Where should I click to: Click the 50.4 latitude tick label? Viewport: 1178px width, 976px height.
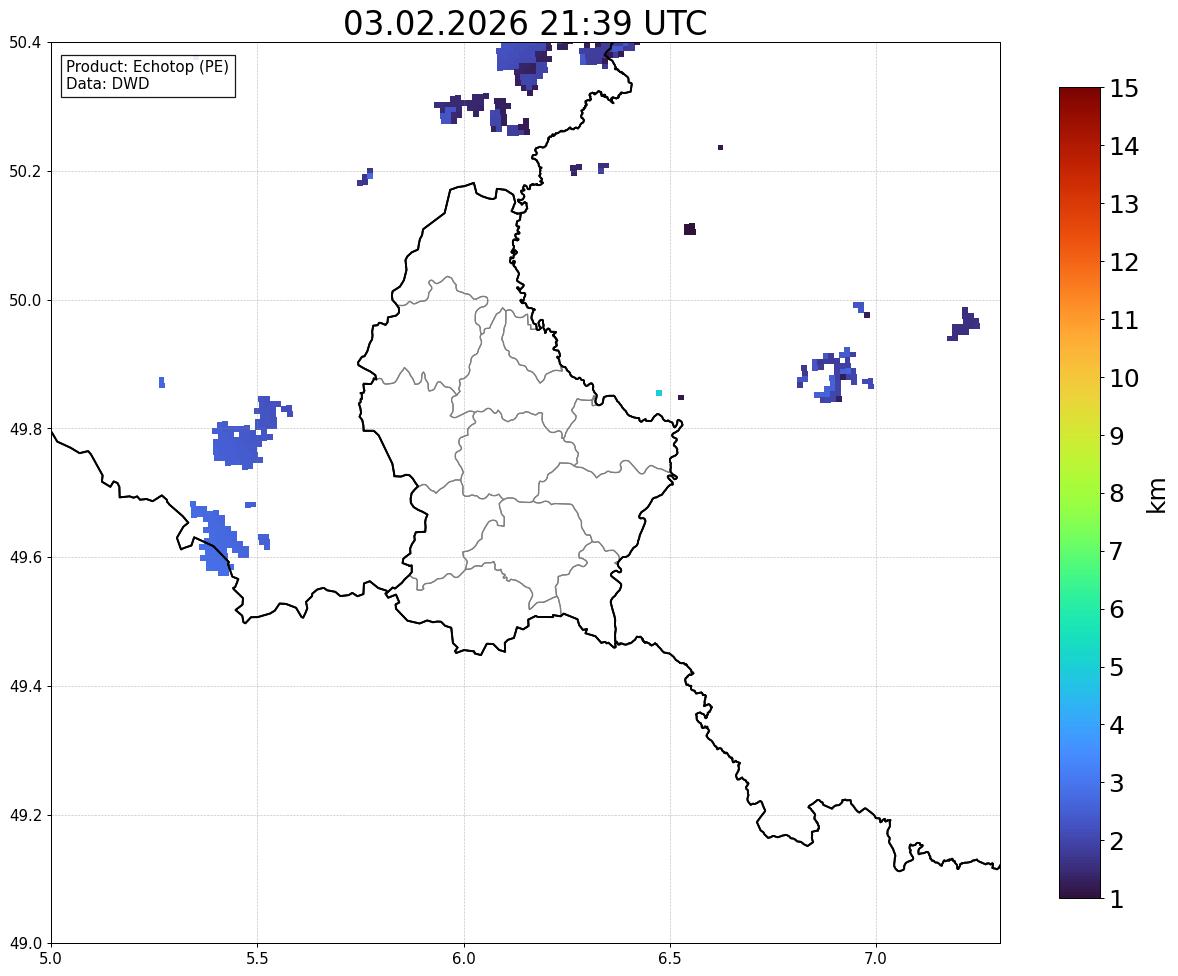(25, 43)
